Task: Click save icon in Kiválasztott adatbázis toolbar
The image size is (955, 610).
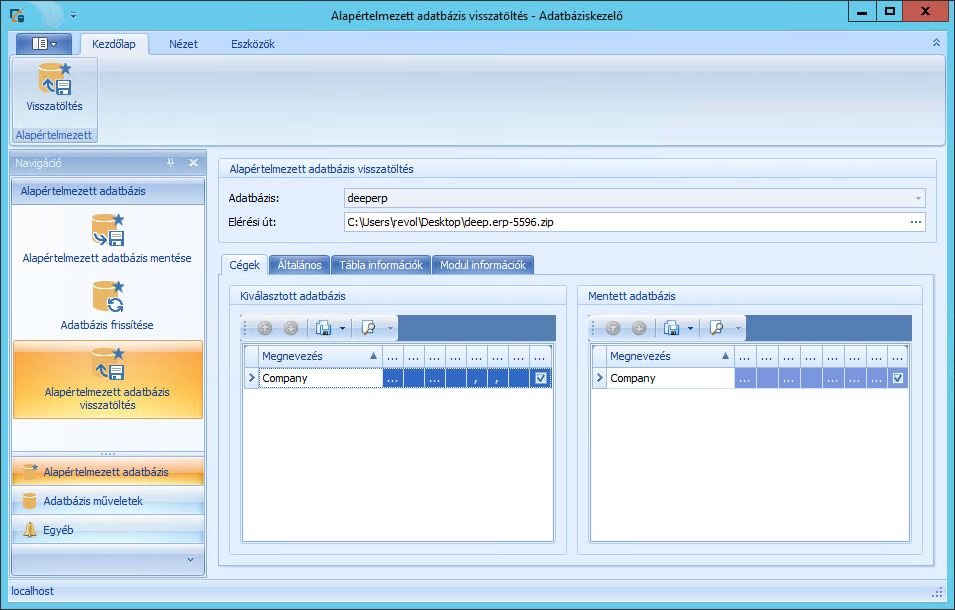Action: (x=323, y=328)
